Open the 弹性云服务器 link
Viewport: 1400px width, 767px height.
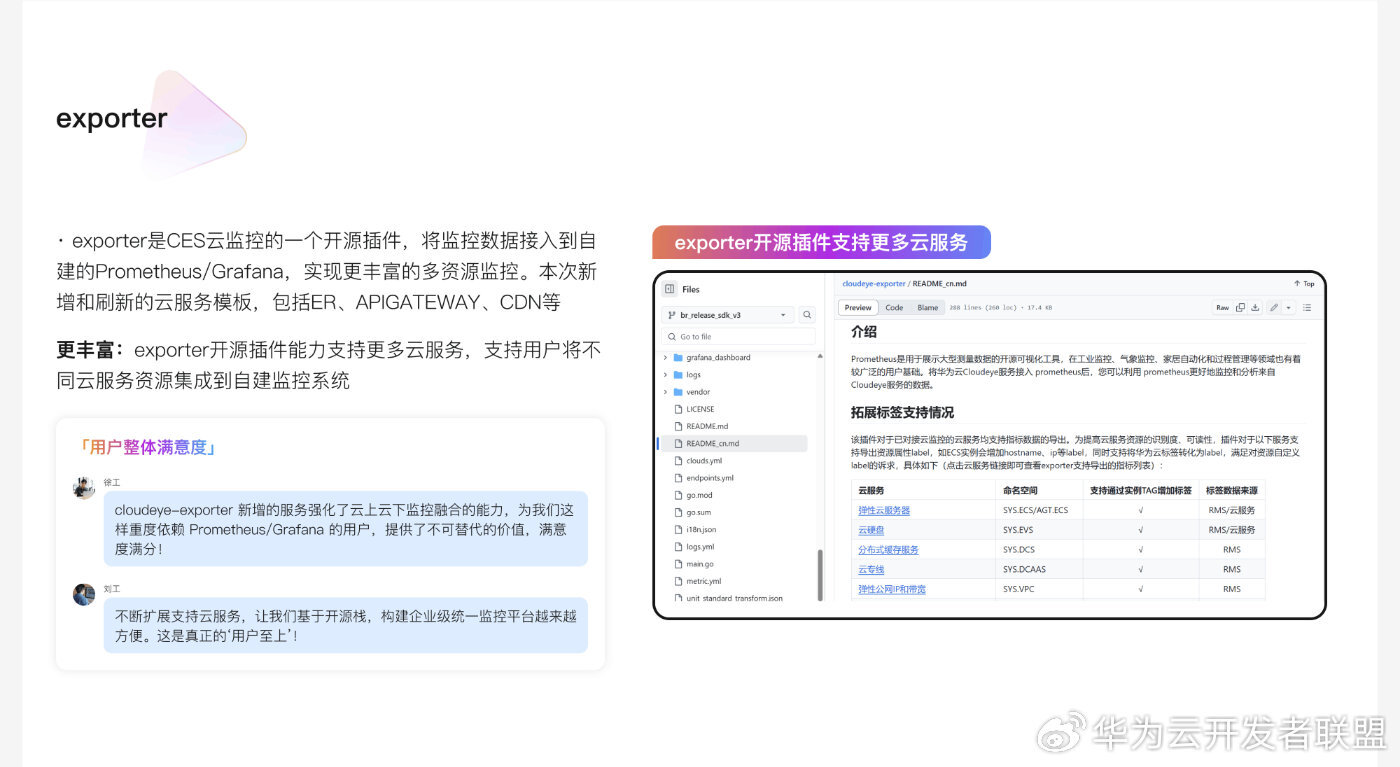click(x=884, y=510)
